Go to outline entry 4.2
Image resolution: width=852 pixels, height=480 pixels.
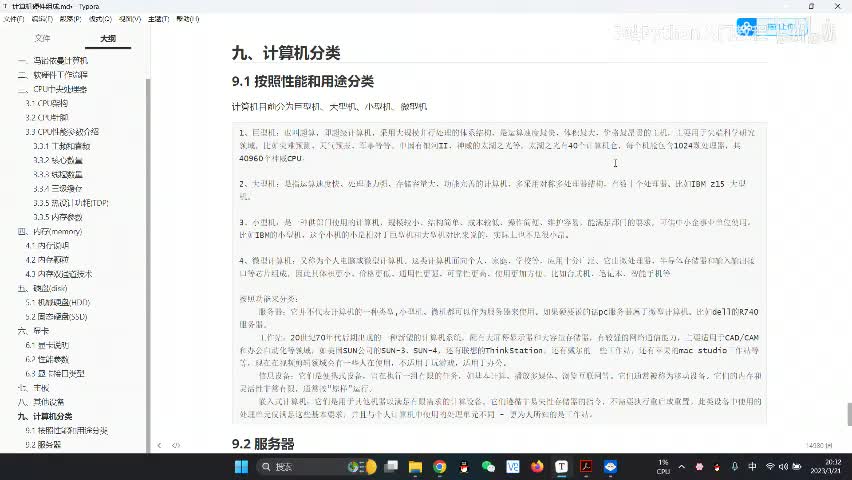(47, 260)
